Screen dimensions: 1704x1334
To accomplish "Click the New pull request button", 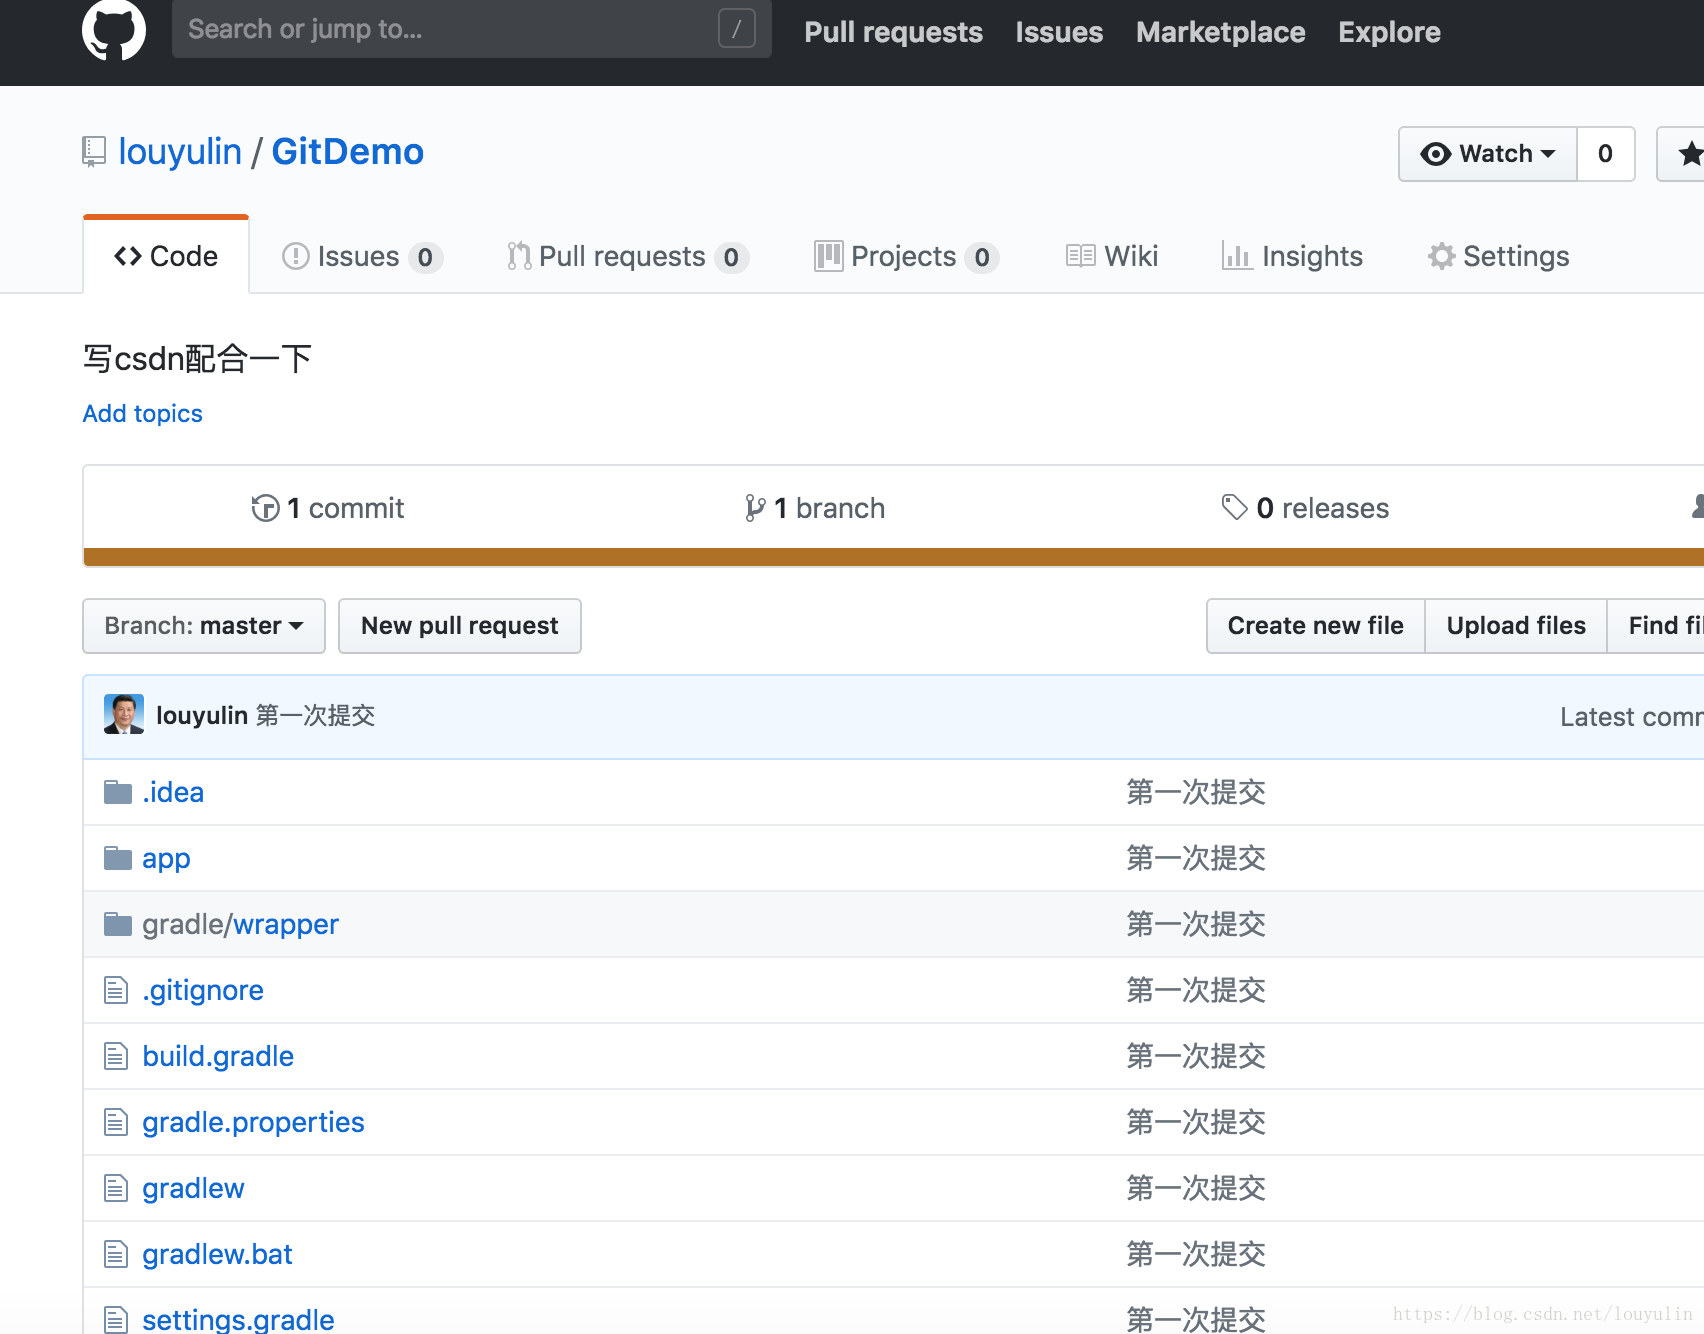I will pos(460,626).
